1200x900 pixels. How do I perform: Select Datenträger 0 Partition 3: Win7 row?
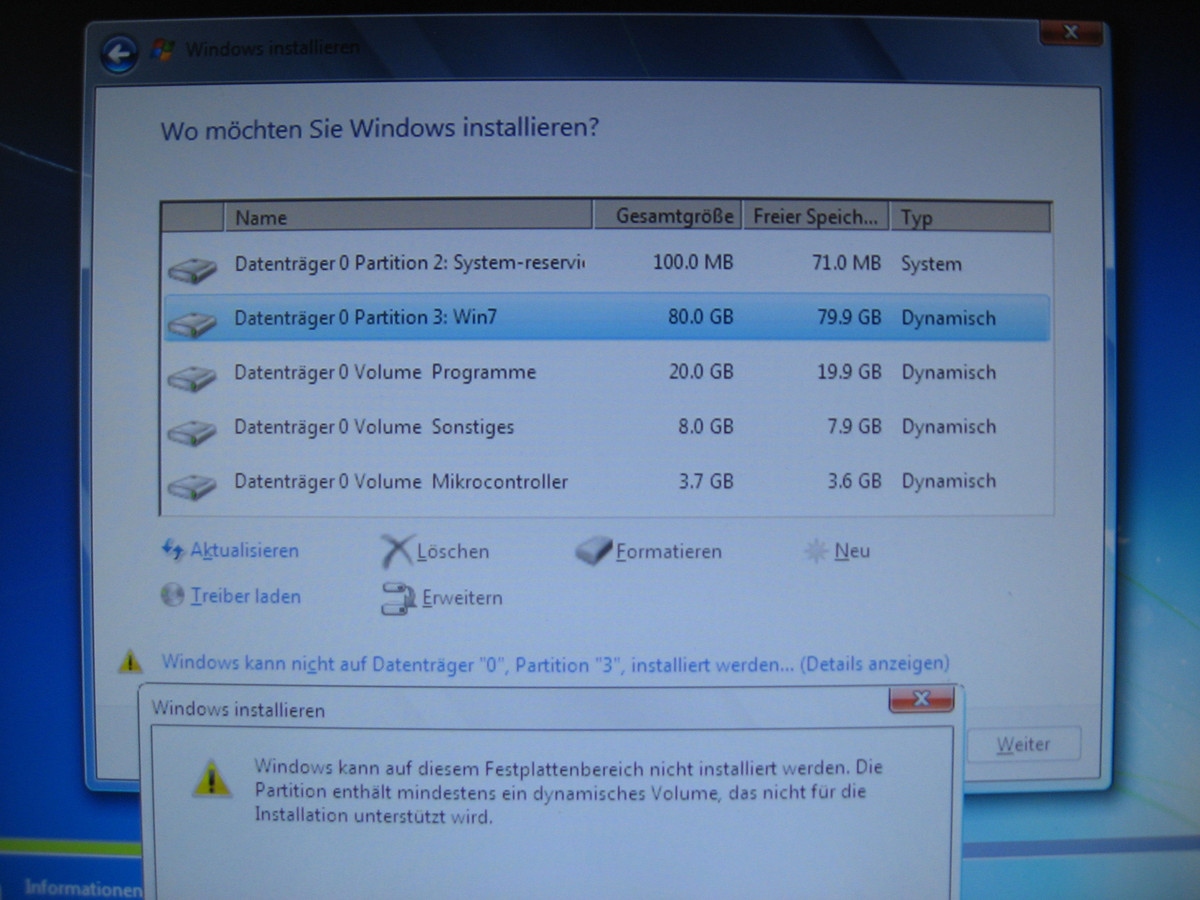607,318
